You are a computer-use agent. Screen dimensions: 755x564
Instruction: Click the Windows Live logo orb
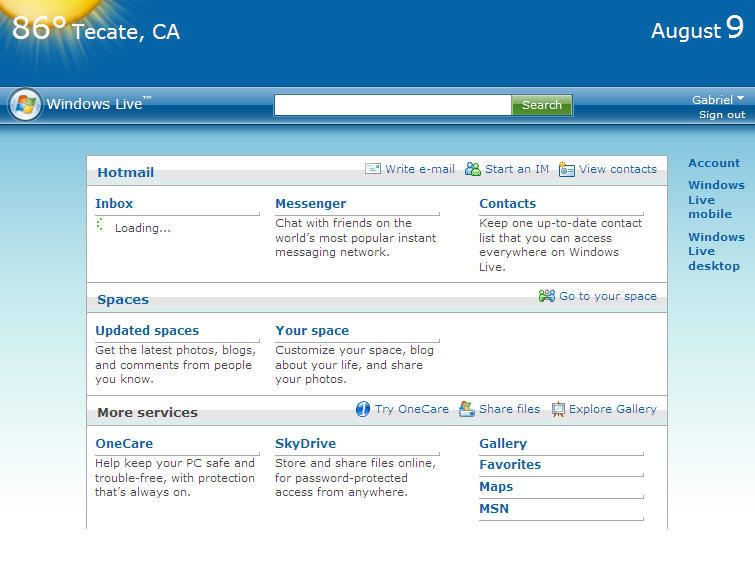pos(25,104)
